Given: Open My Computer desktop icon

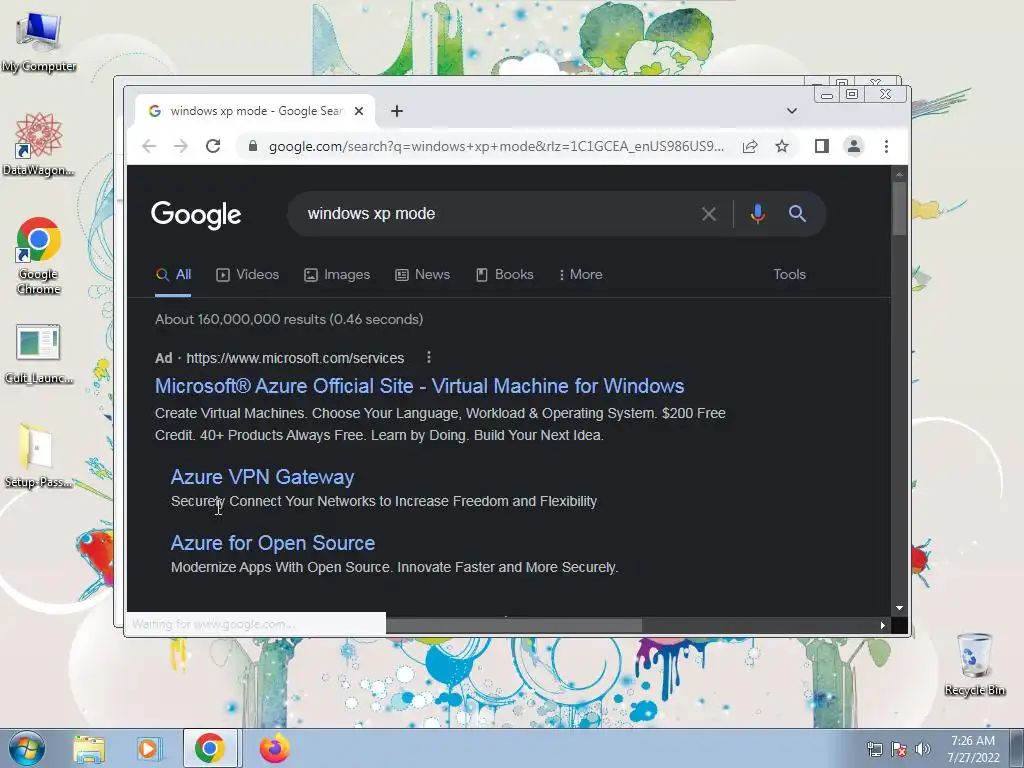Looking at the screenshot, I should [x=39, y=40].
